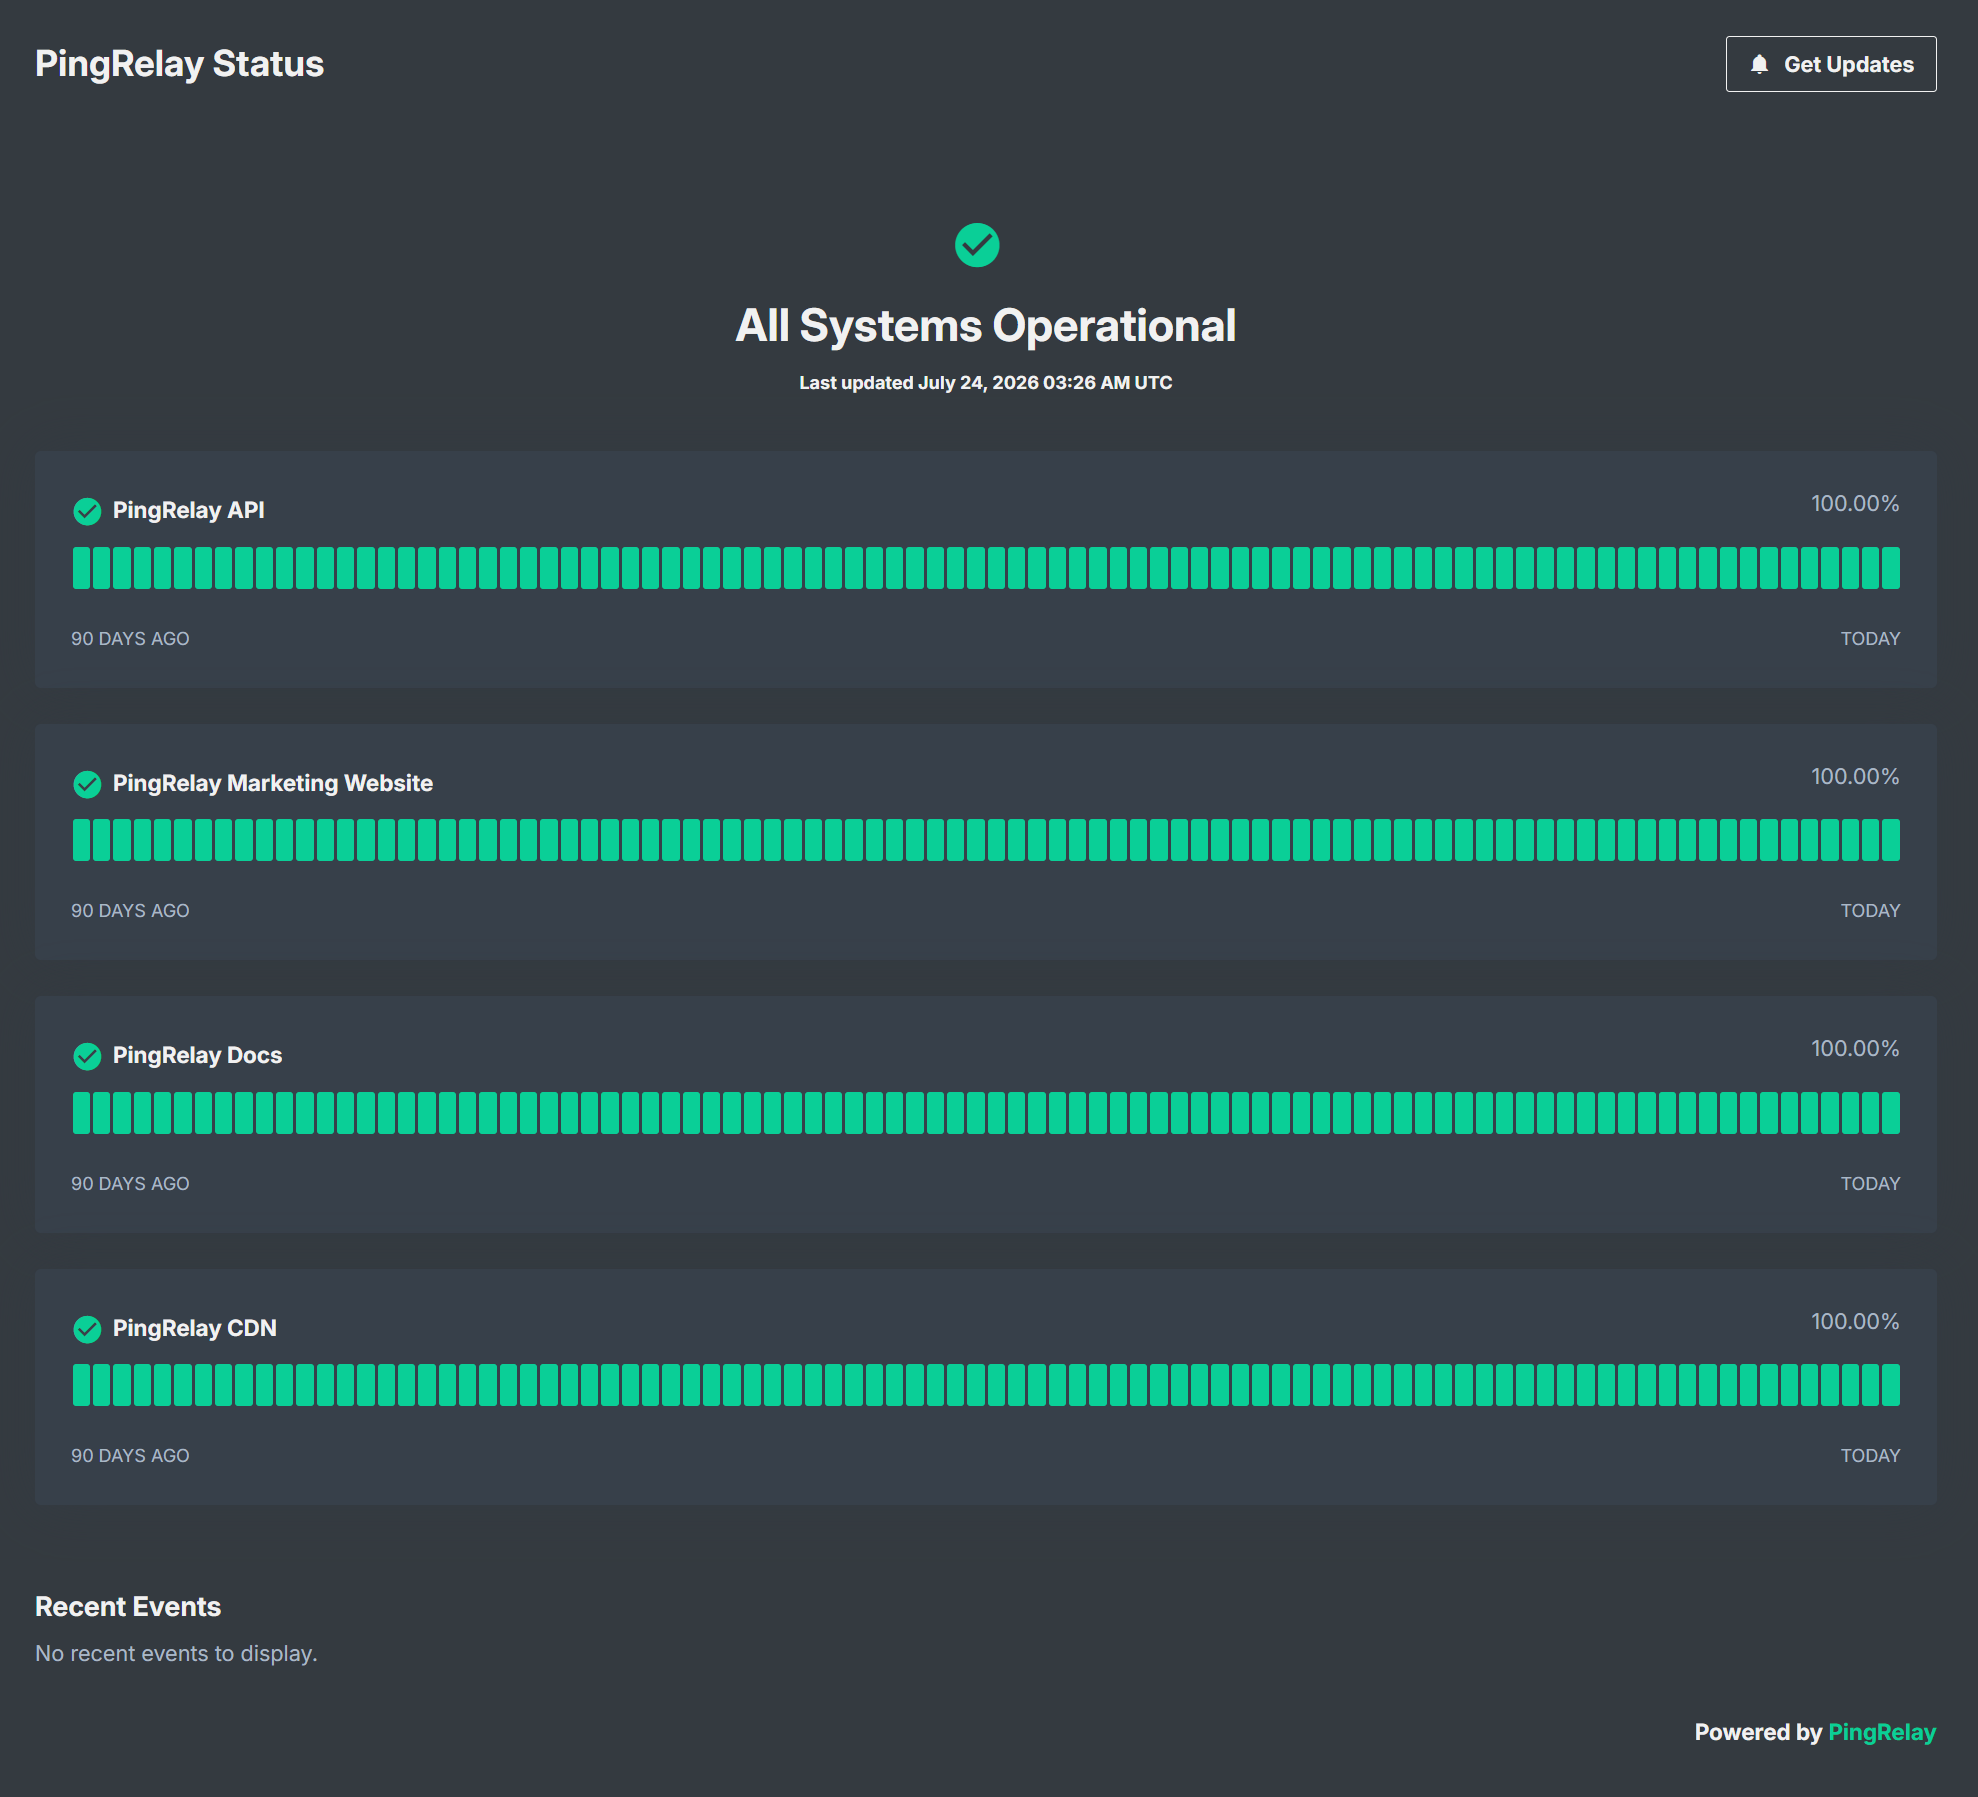Click the Get Updates button

[1830, 64]
